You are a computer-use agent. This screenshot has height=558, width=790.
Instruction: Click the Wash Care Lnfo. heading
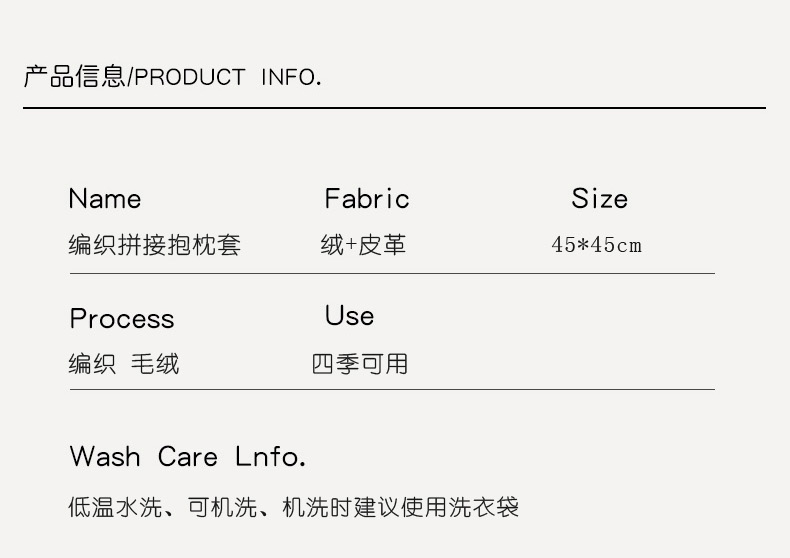pos(188,457)
